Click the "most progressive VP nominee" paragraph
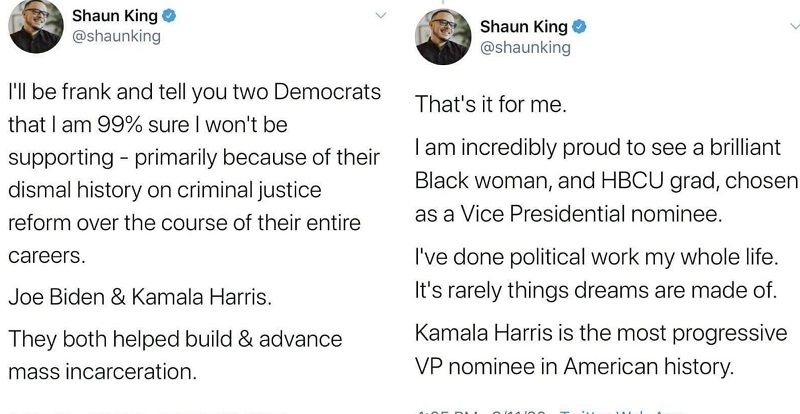 (601, 350)
